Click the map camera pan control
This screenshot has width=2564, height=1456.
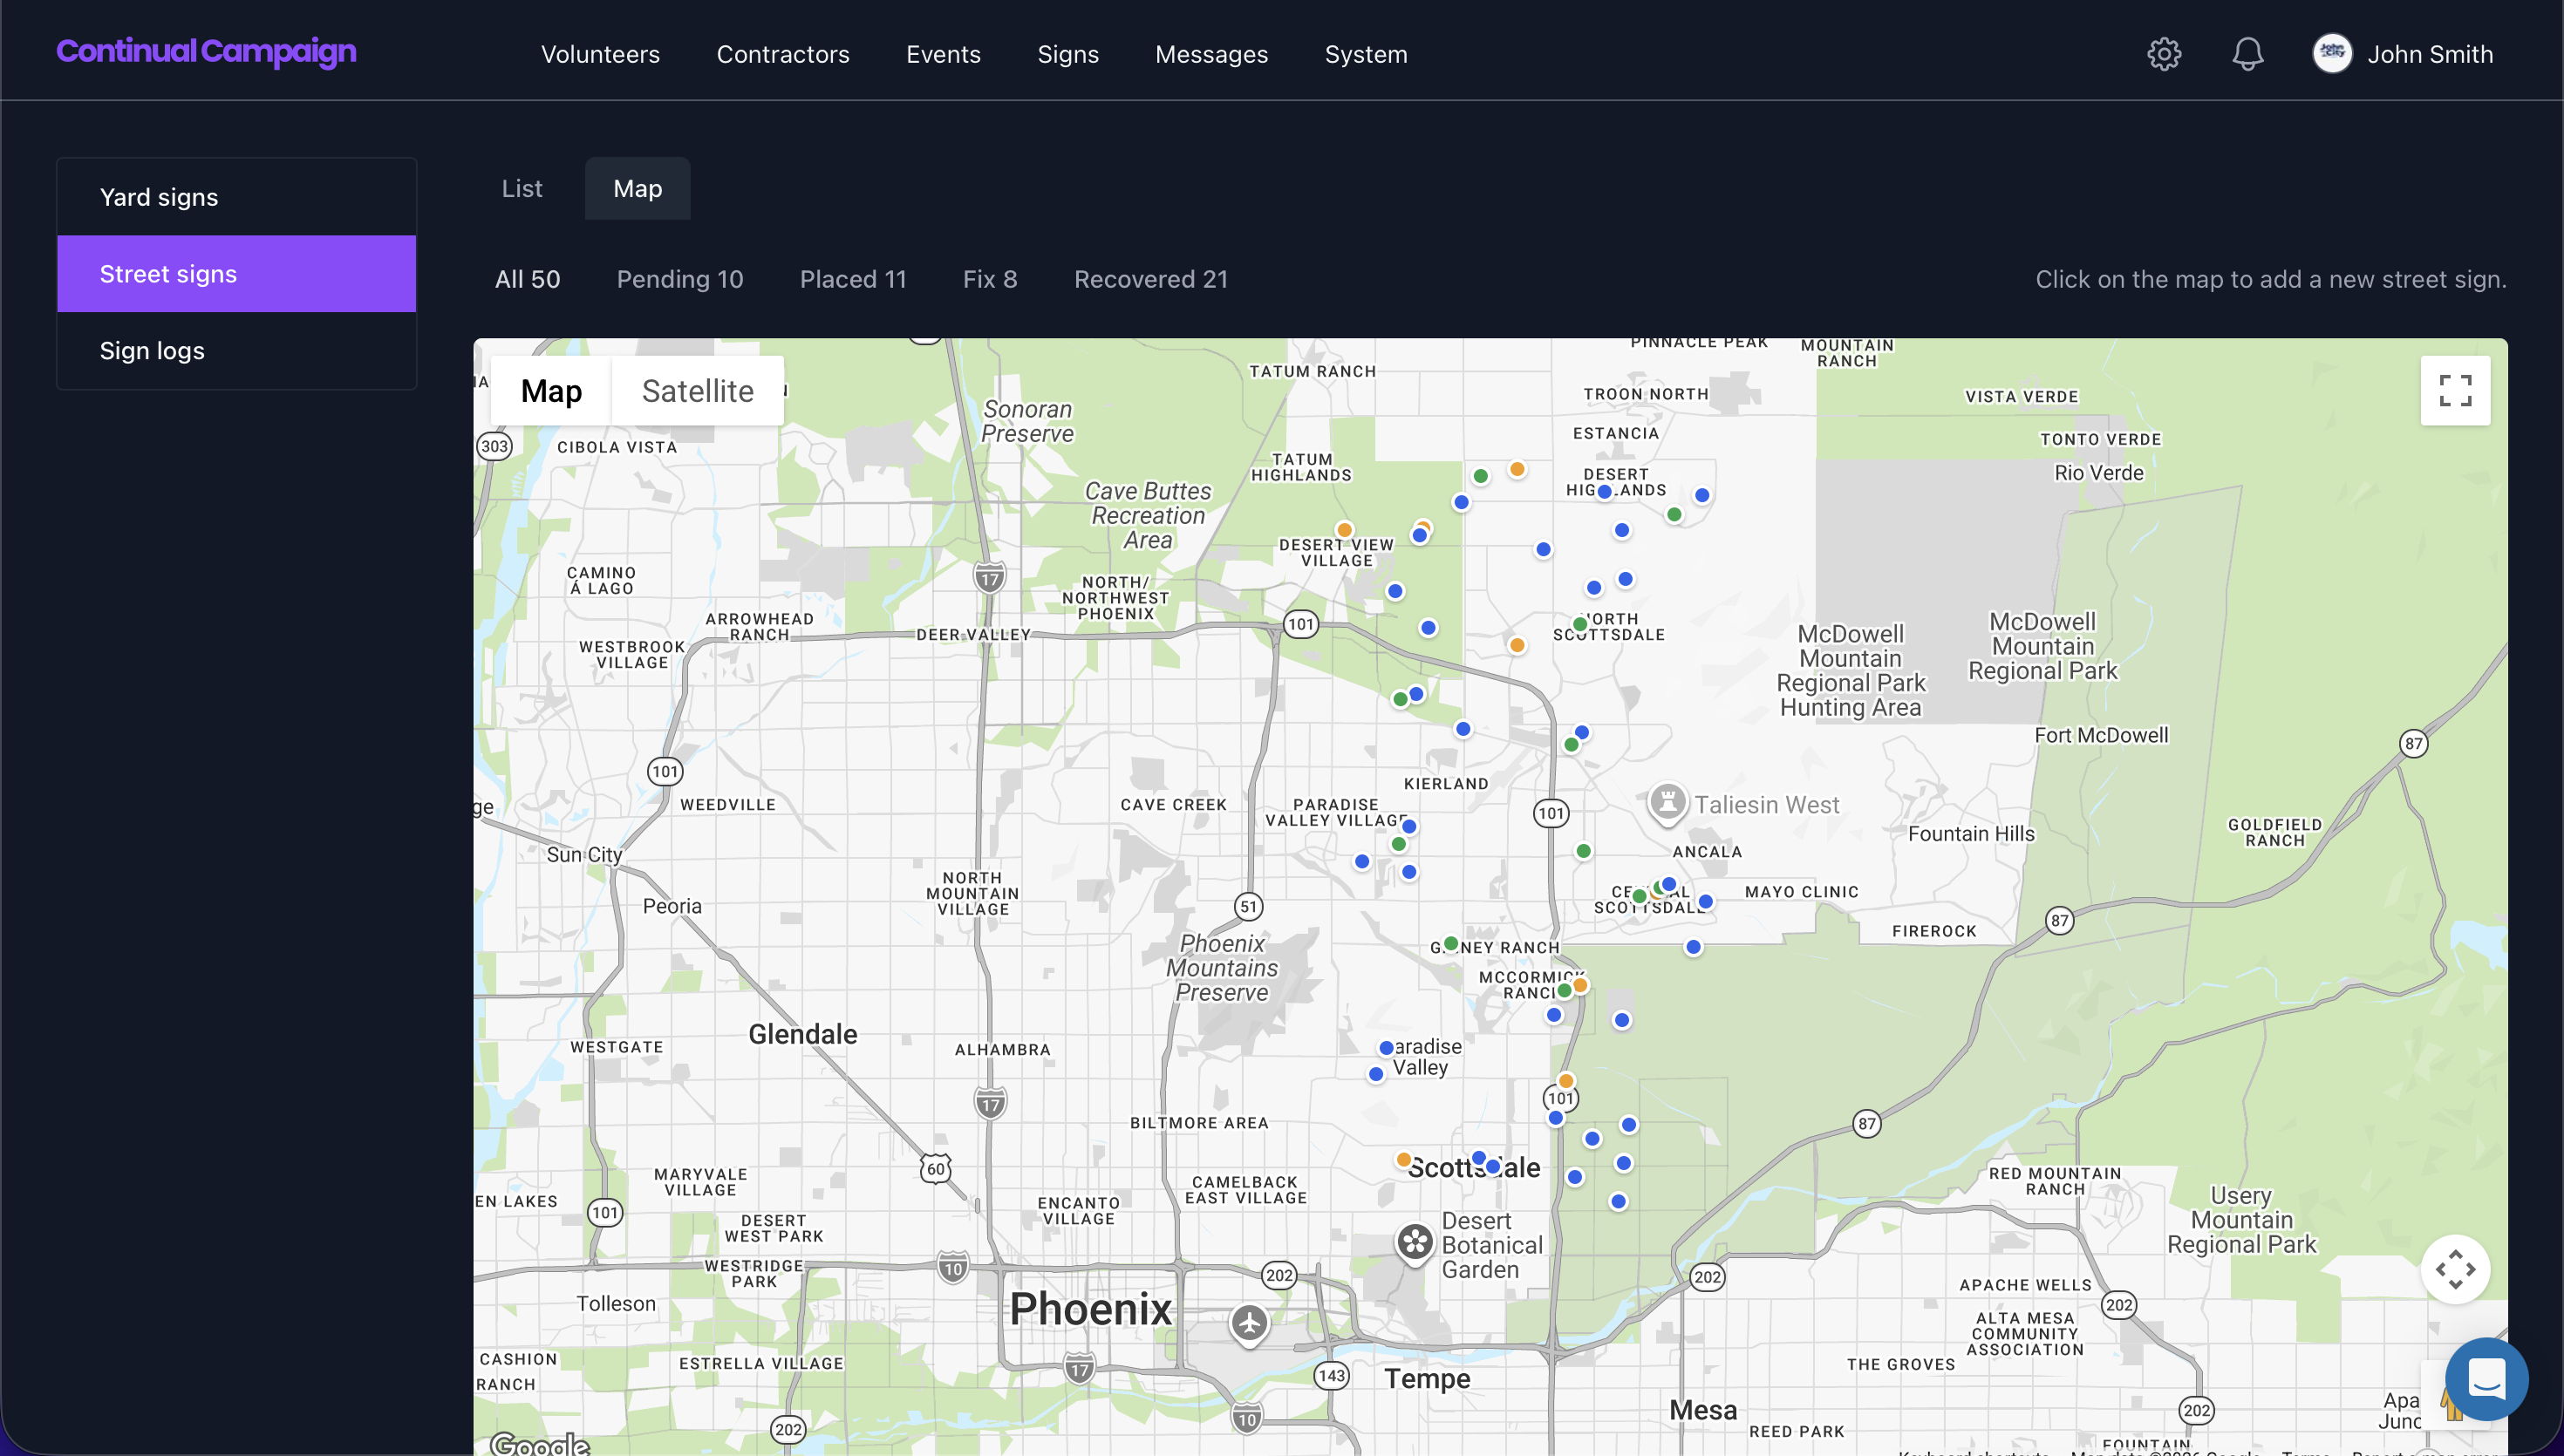[x=2455, y=1269]
